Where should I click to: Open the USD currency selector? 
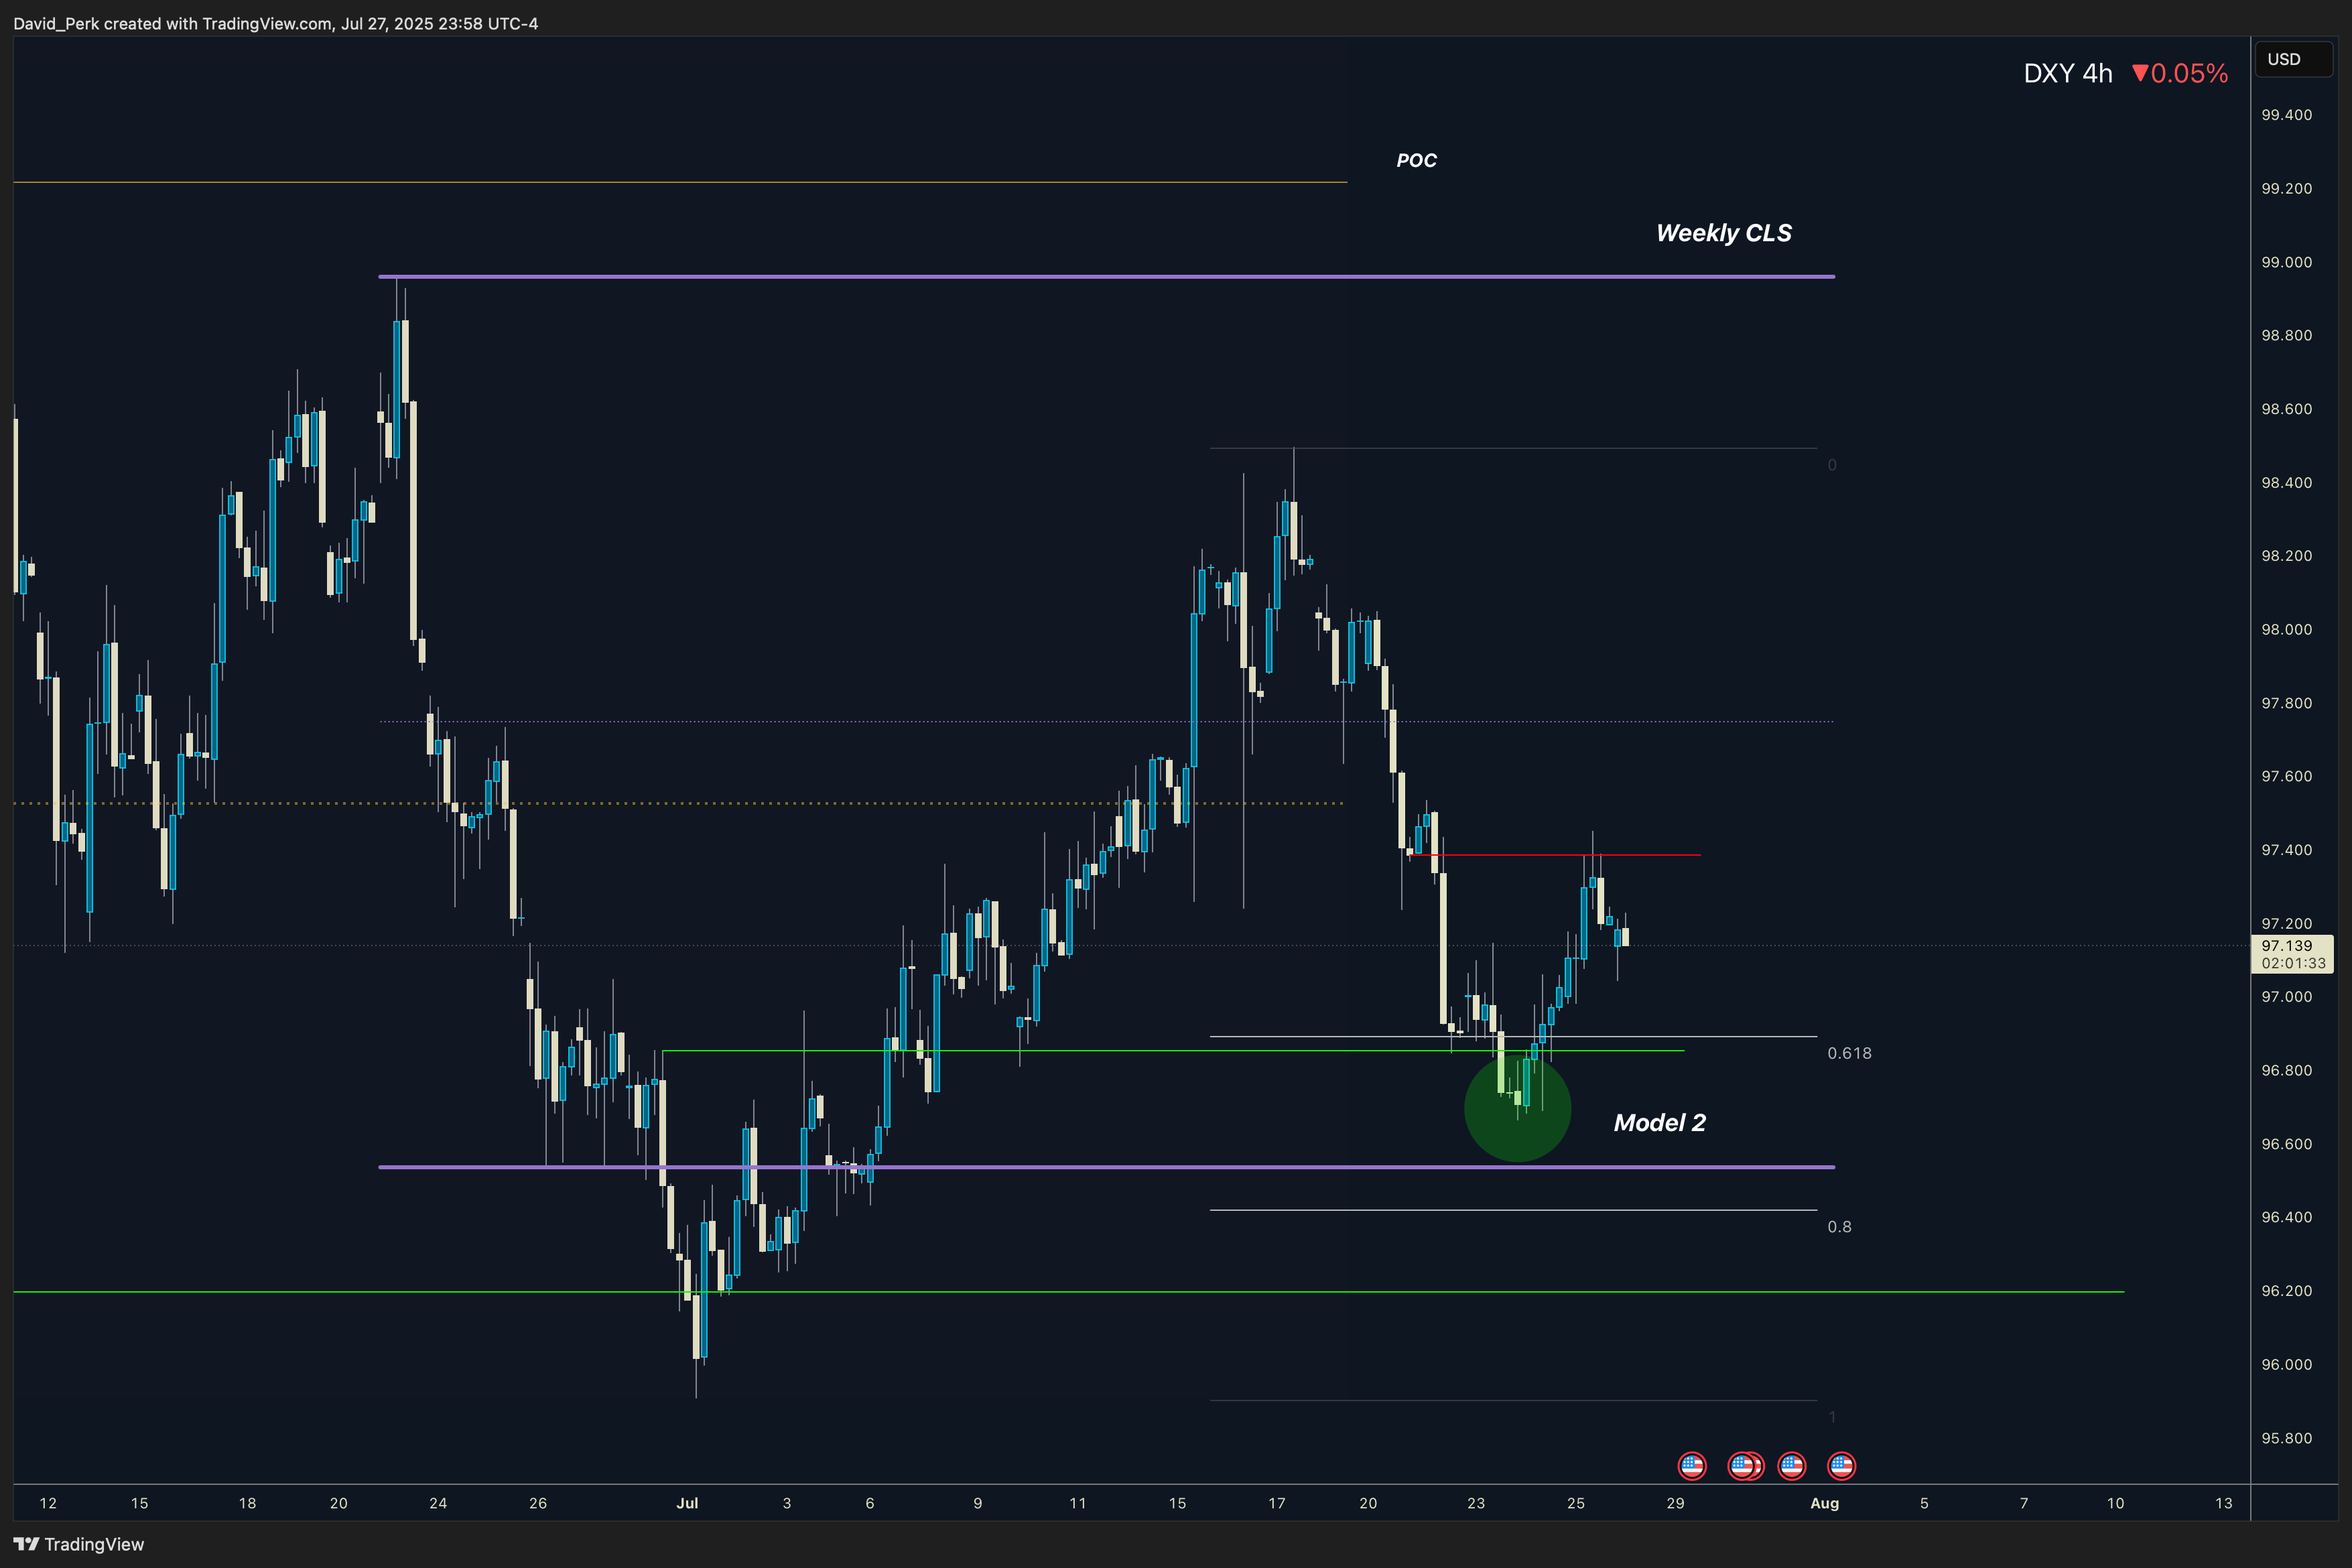coord(2293,59)
